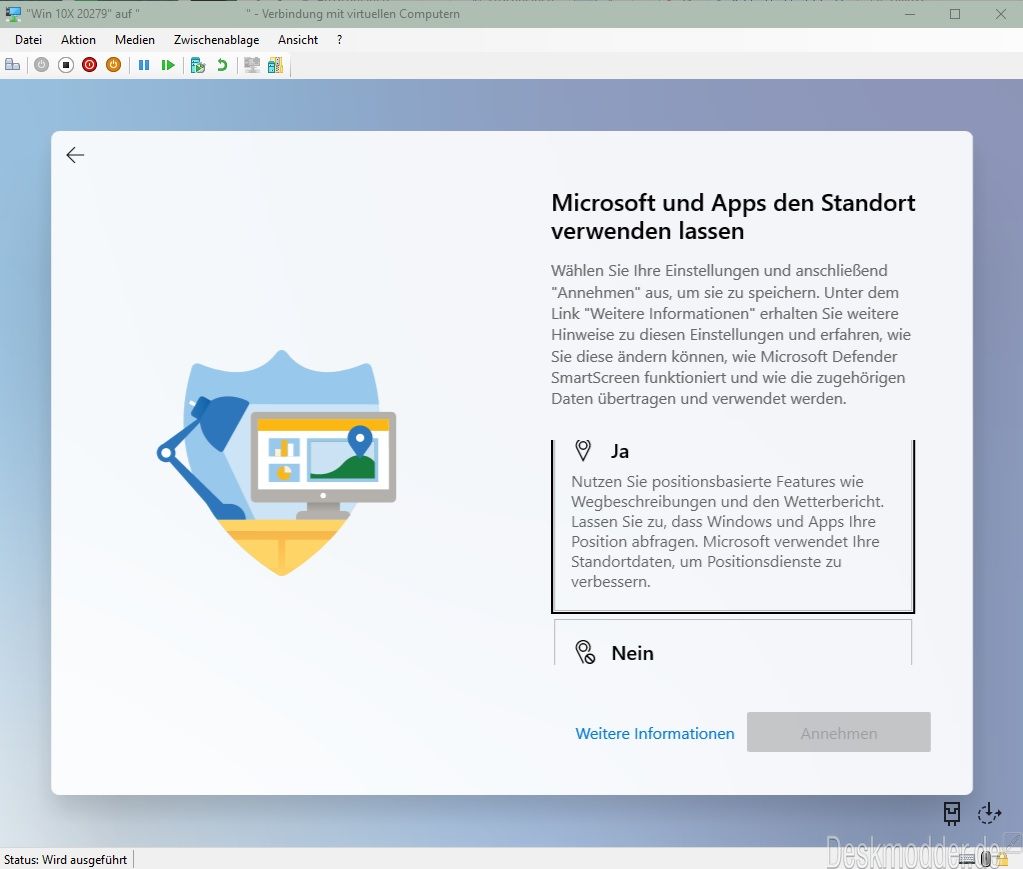Select the Ja location option
This screenshot has height=869, width=1023.
733,526
